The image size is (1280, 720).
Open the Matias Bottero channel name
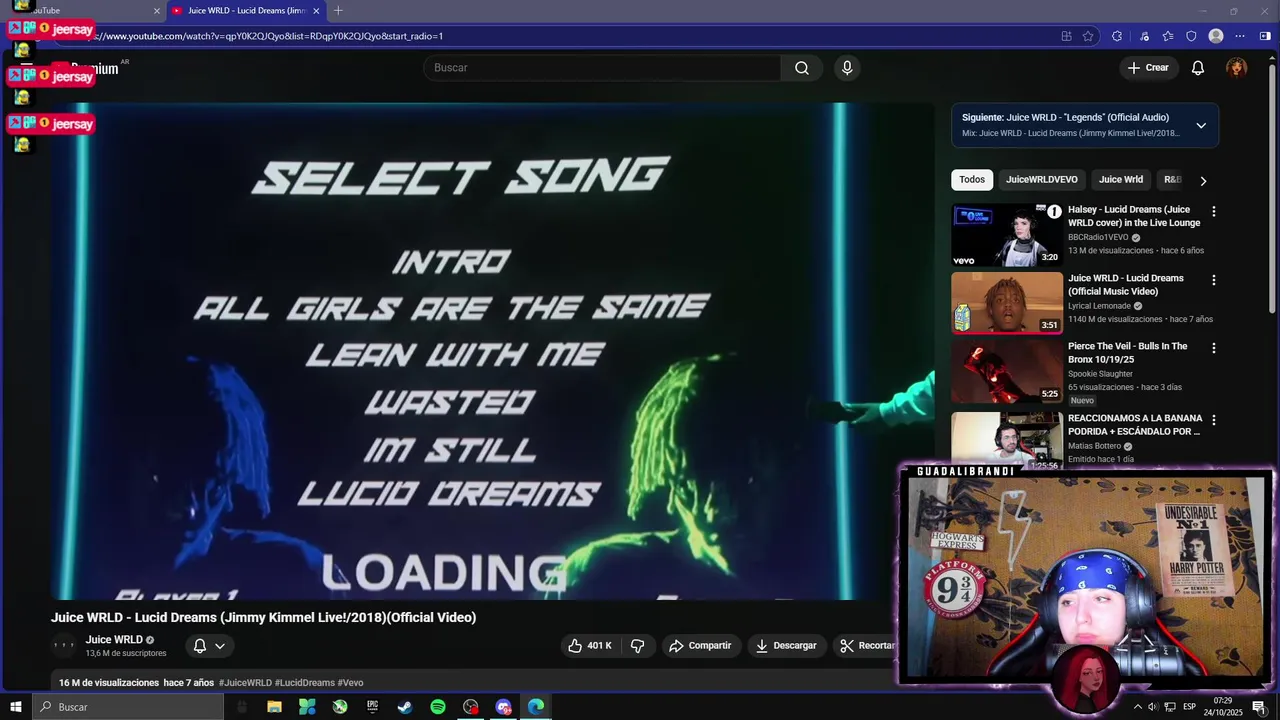(1094, 446)
